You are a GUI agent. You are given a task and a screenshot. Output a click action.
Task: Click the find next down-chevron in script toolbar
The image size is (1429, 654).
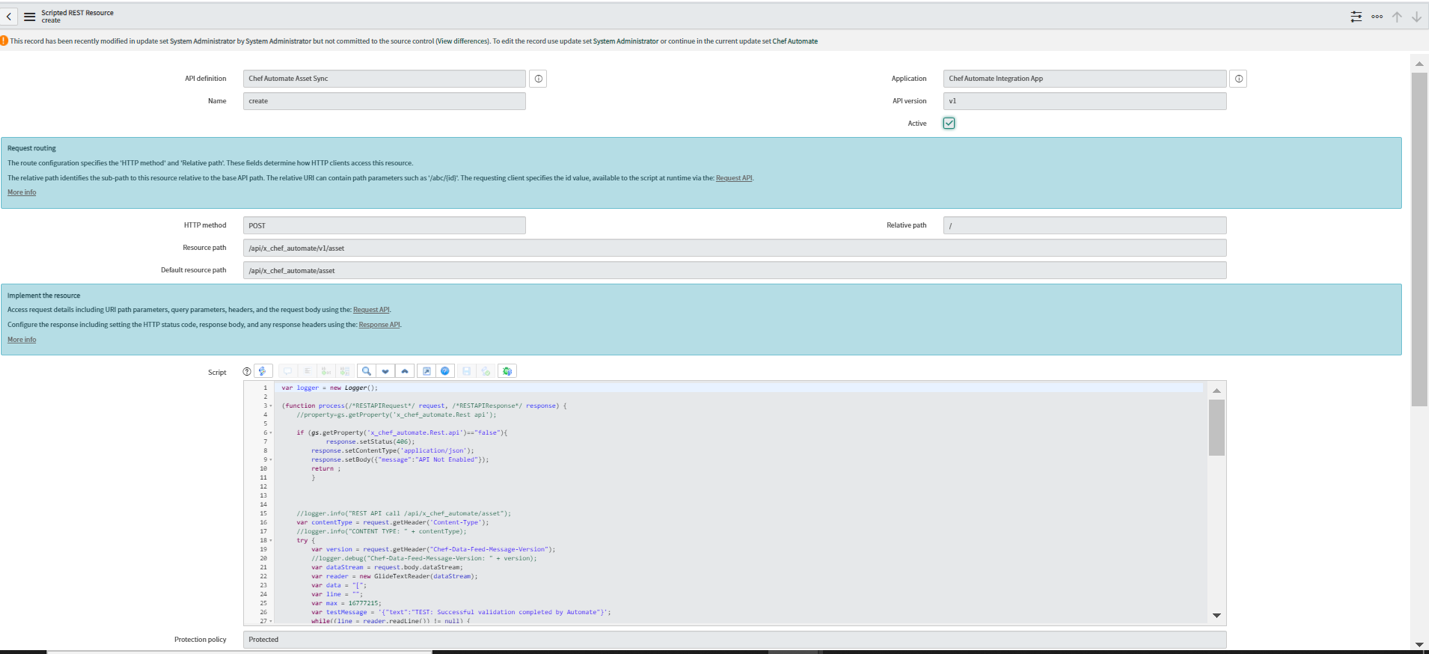[x=385, y=371]
